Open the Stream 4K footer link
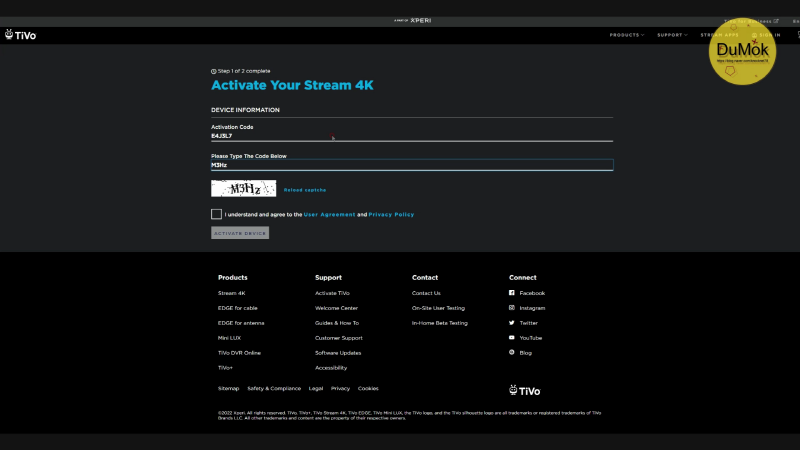This screenshot has height=450, width=800. 232,293
